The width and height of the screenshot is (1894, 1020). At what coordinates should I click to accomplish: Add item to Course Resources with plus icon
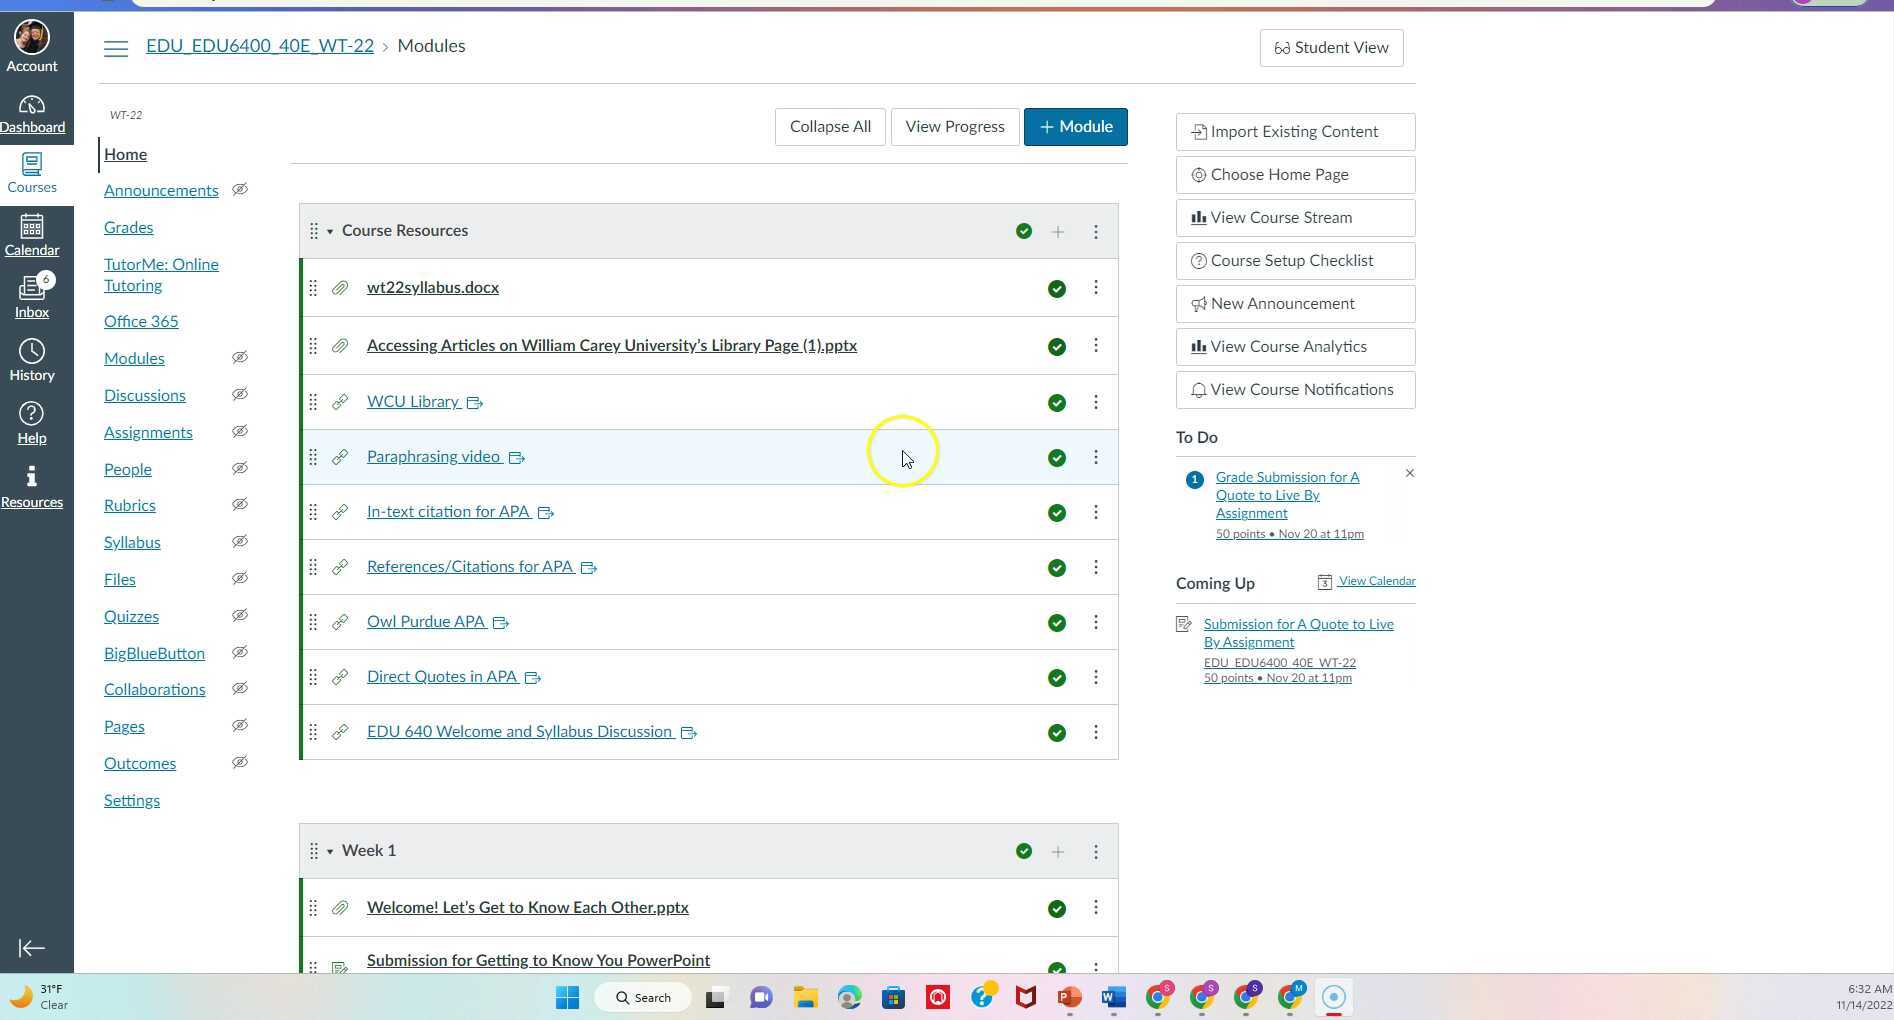pyautogui.click(x=1057, y=232)
